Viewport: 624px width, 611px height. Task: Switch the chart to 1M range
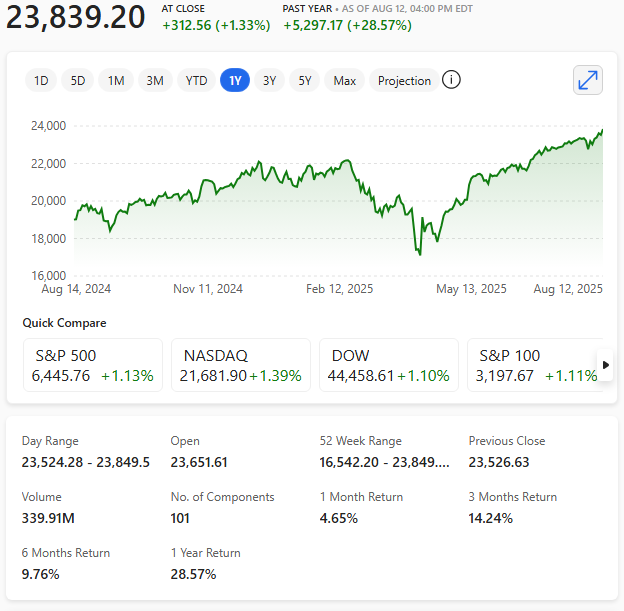click(x=116, y=80)
